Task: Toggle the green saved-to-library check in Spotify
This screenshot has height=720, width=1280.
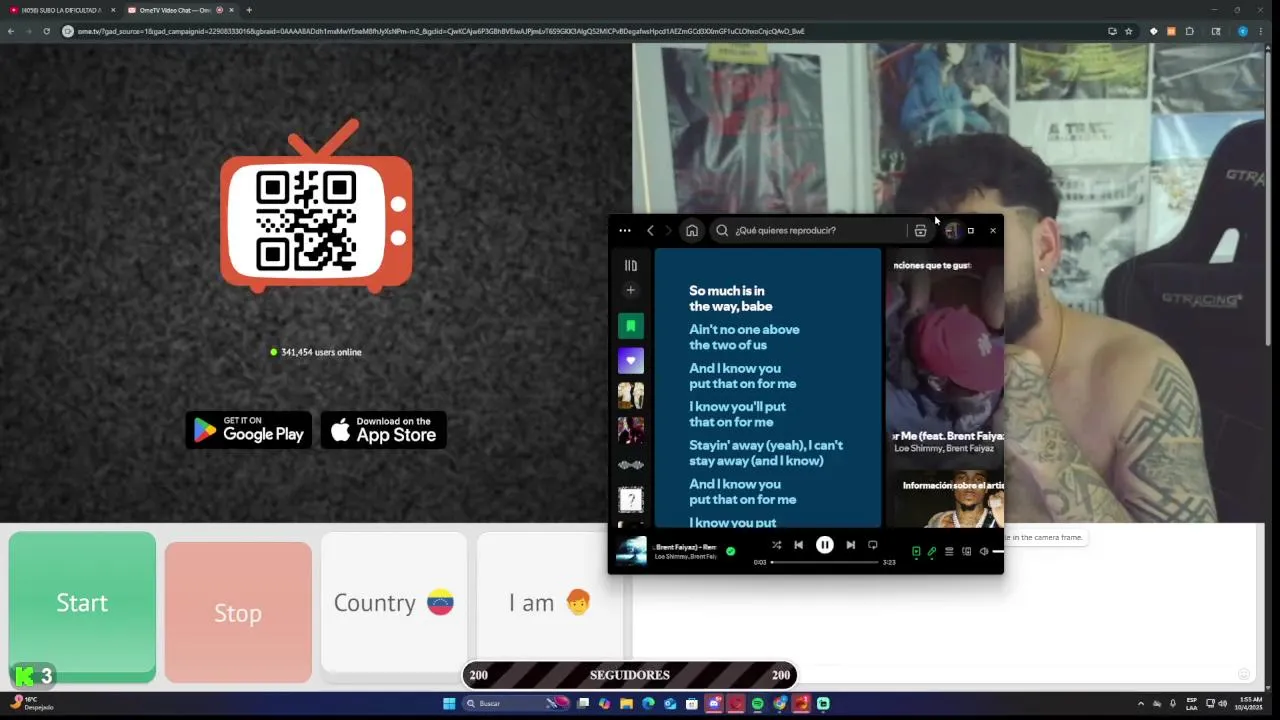Action: pos(730,551)
